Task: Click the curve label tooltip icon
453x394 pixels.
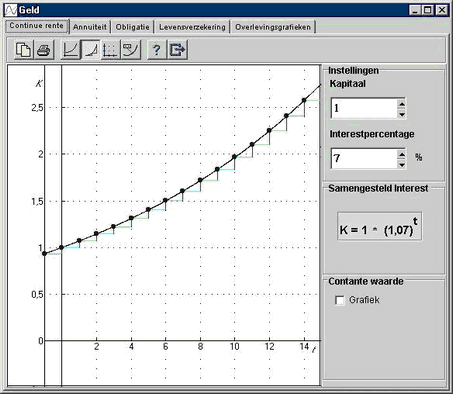Action: point(130,50)
